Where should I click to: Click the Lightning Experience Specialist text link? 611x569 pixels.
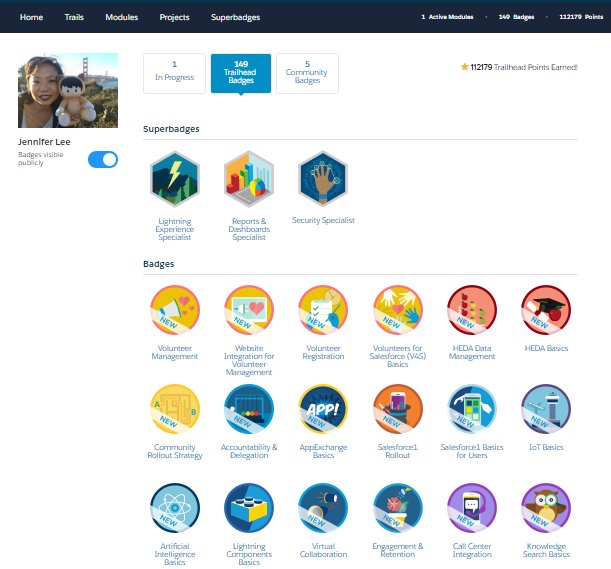tap(175, 229)
